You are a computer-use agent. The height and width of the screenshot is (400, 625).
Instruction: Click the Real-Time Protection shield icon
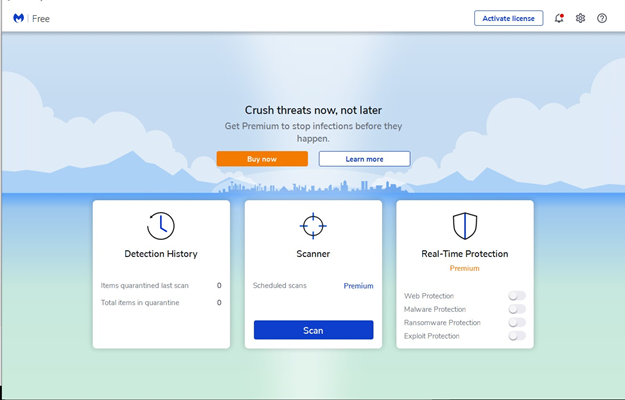click(465, 226)
